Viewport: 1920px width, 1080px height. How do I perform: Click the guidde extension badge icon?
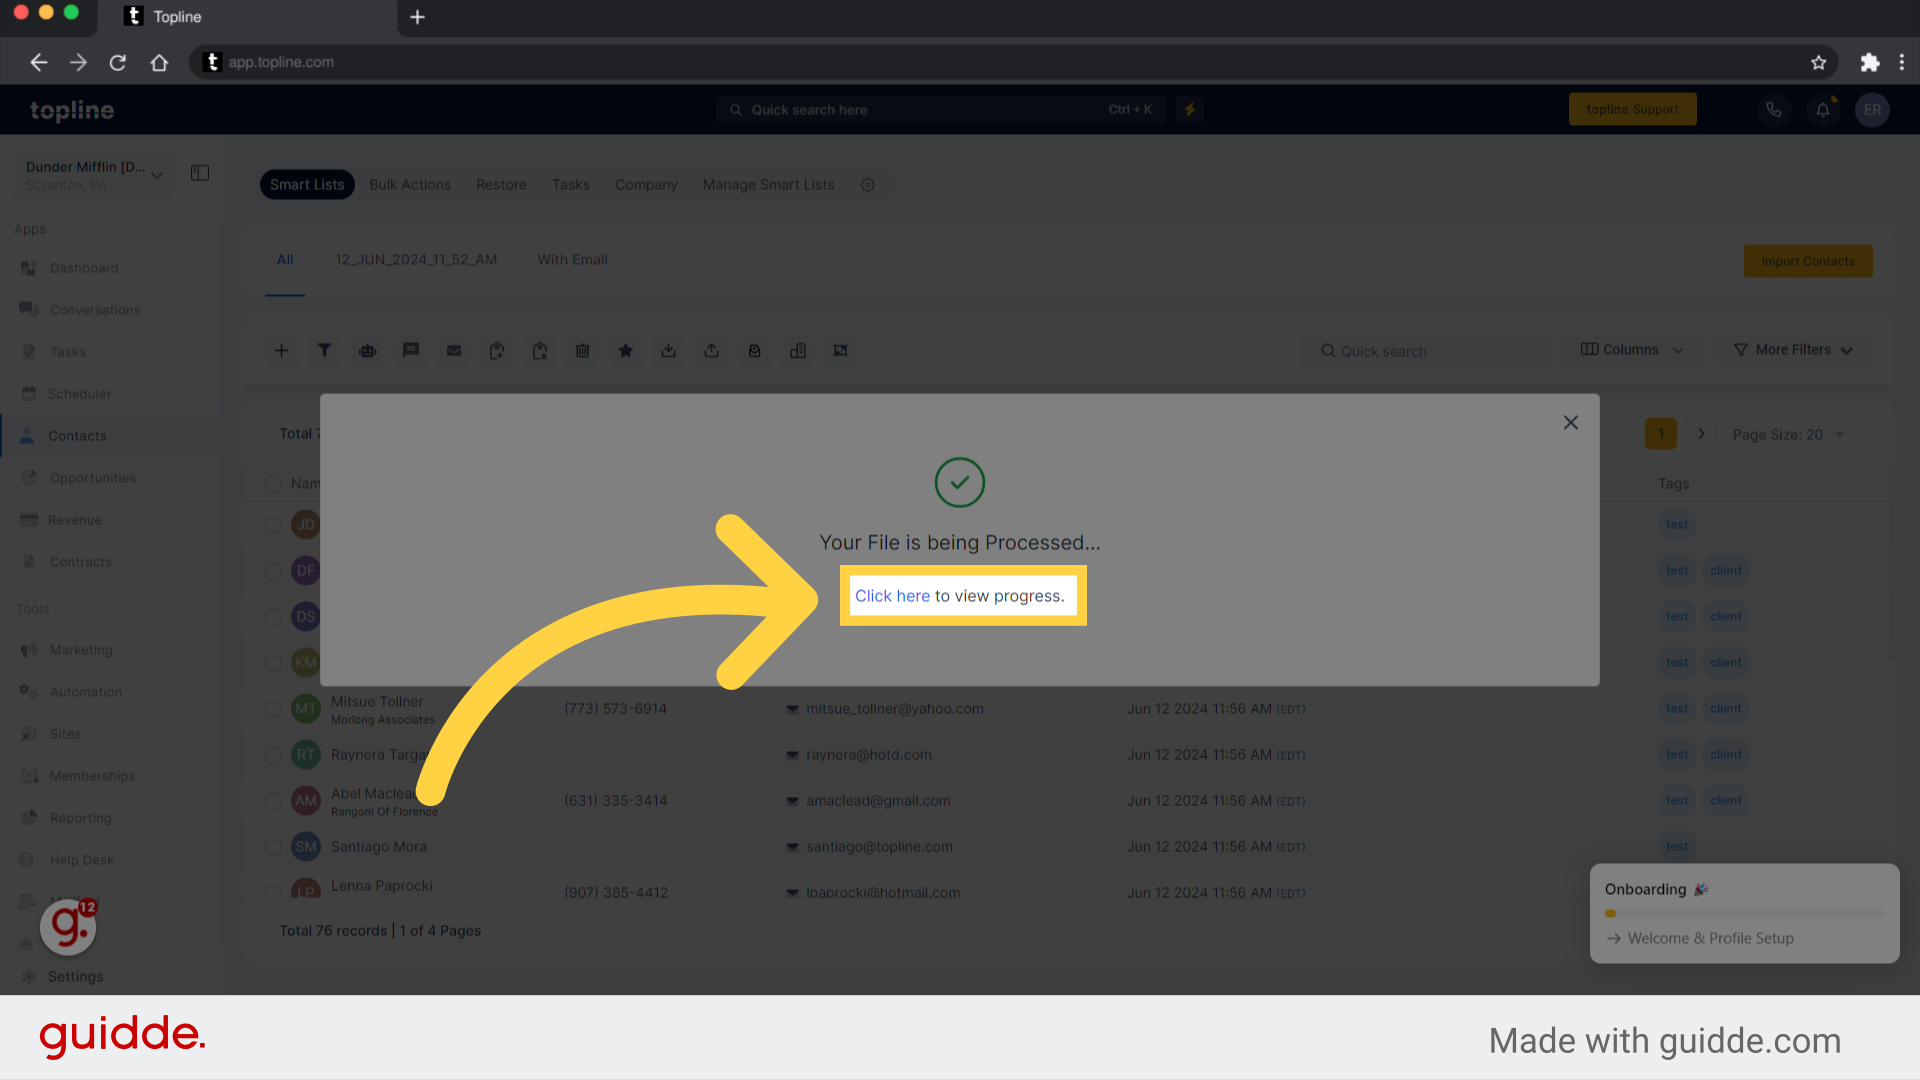point(69,927)
